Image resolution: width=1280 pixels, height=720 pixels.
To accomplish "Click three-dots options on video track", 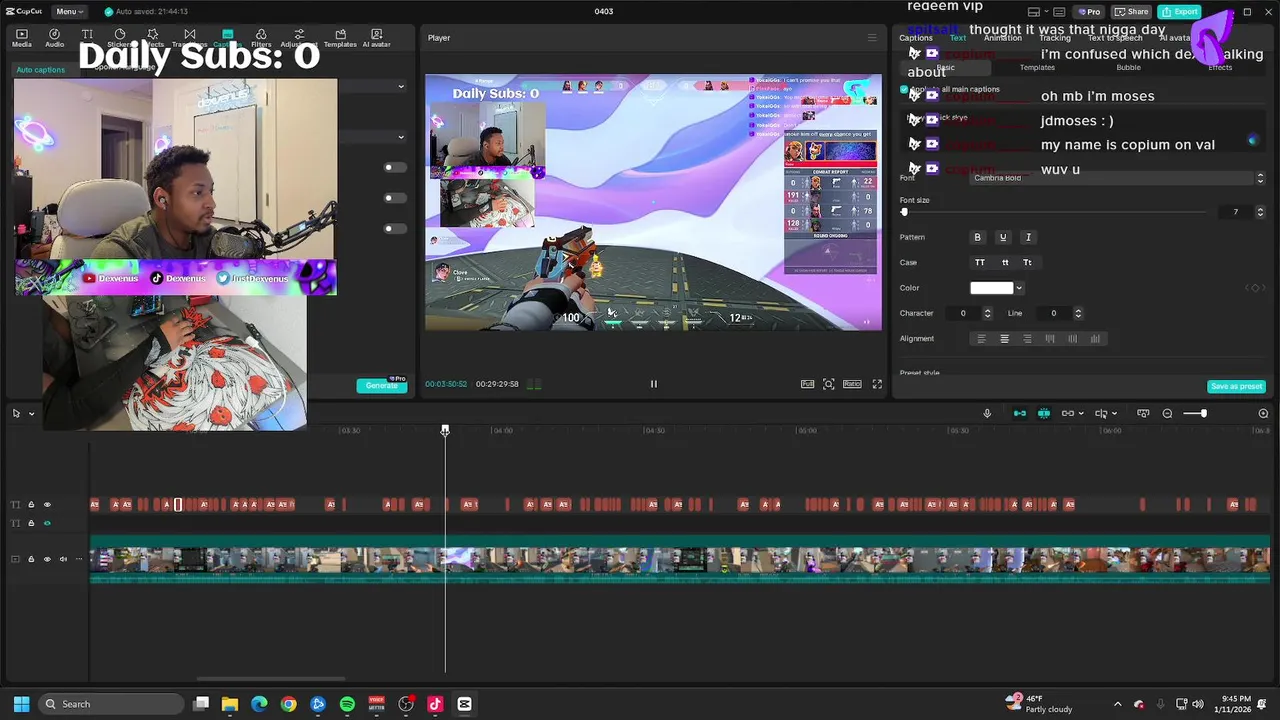I will (x=79, y=559).
